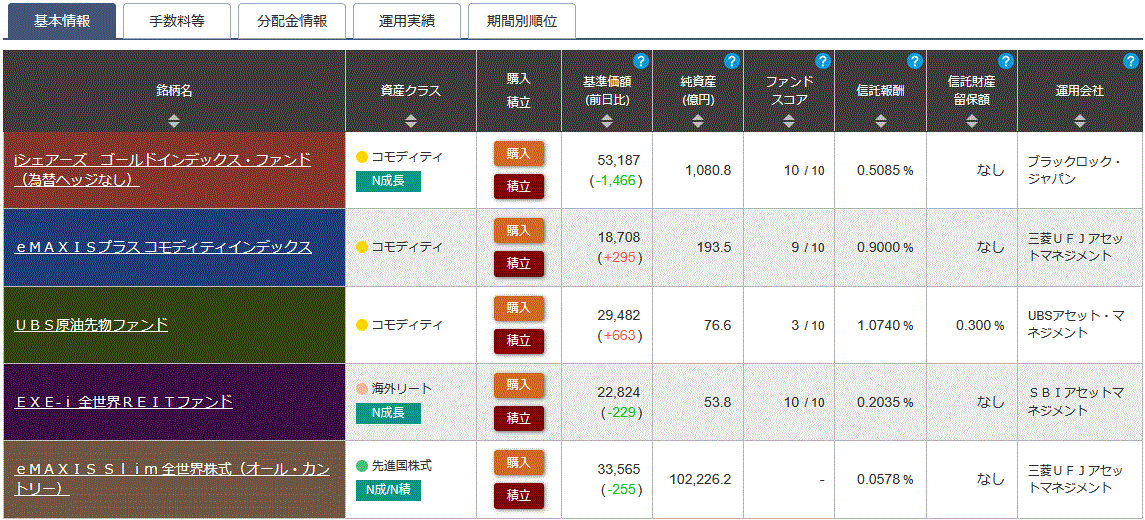
Task: Open the 分配金情報 tab
Action: 292,21
